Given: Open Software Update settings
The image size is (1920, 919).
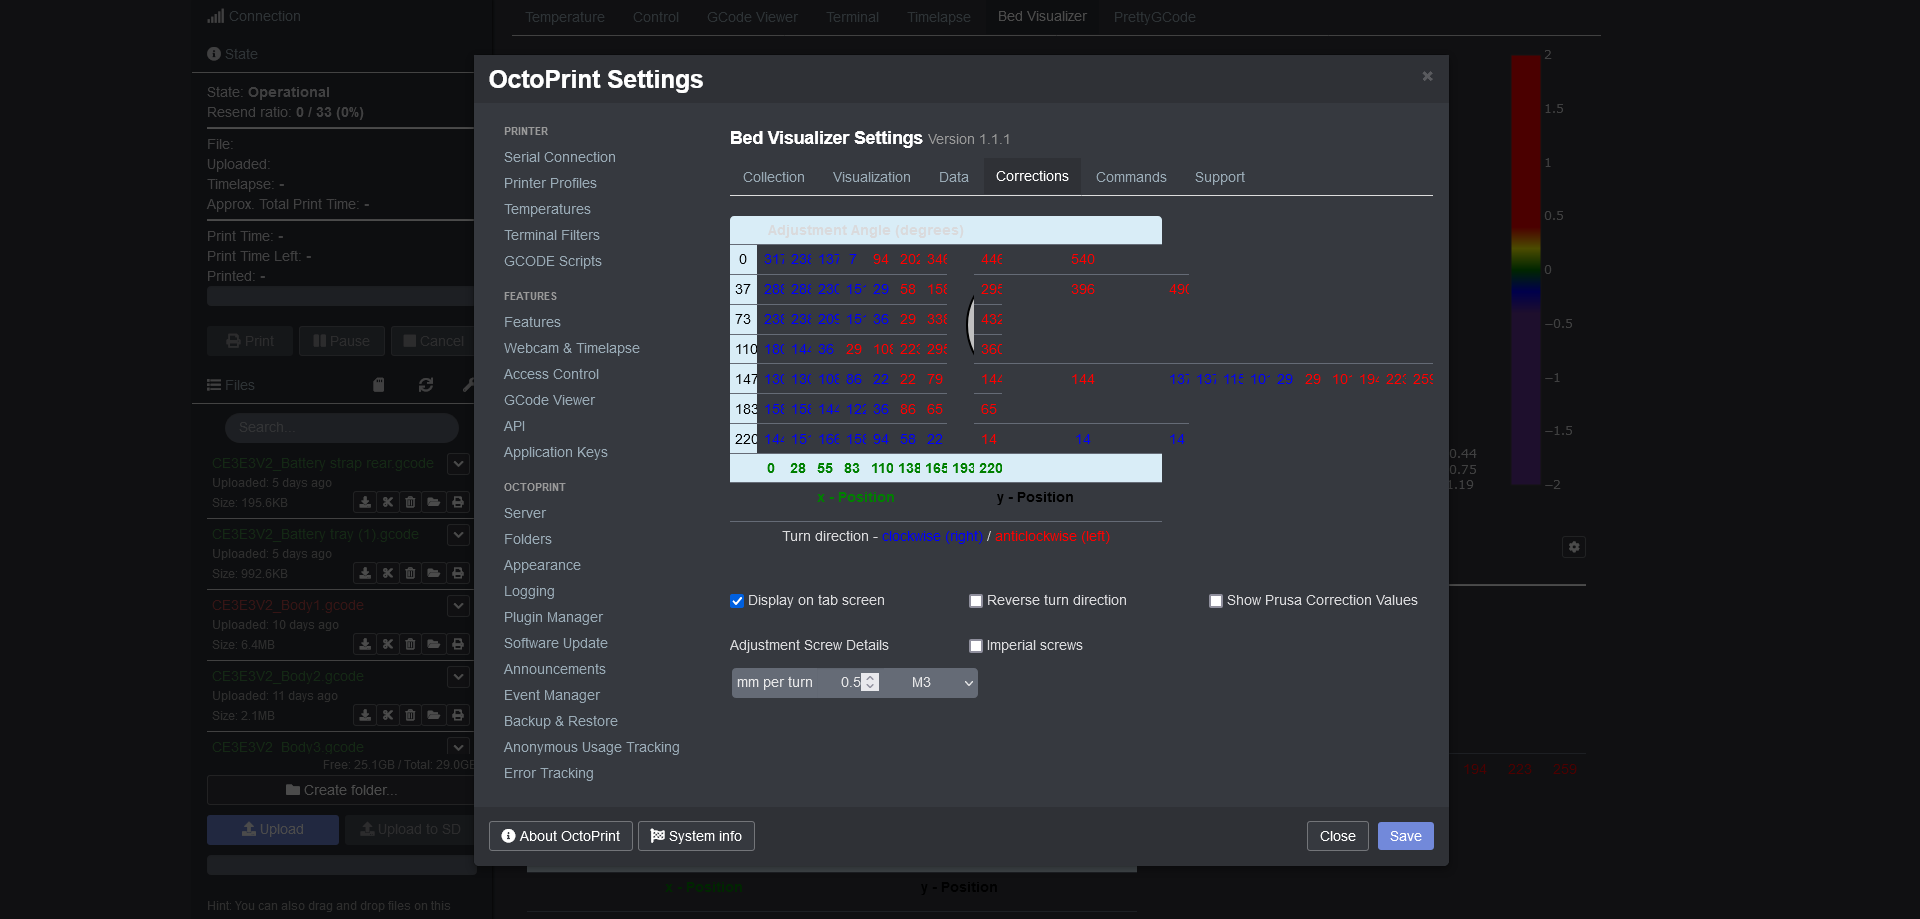Looking at the screenshot, I should [556, 643].
